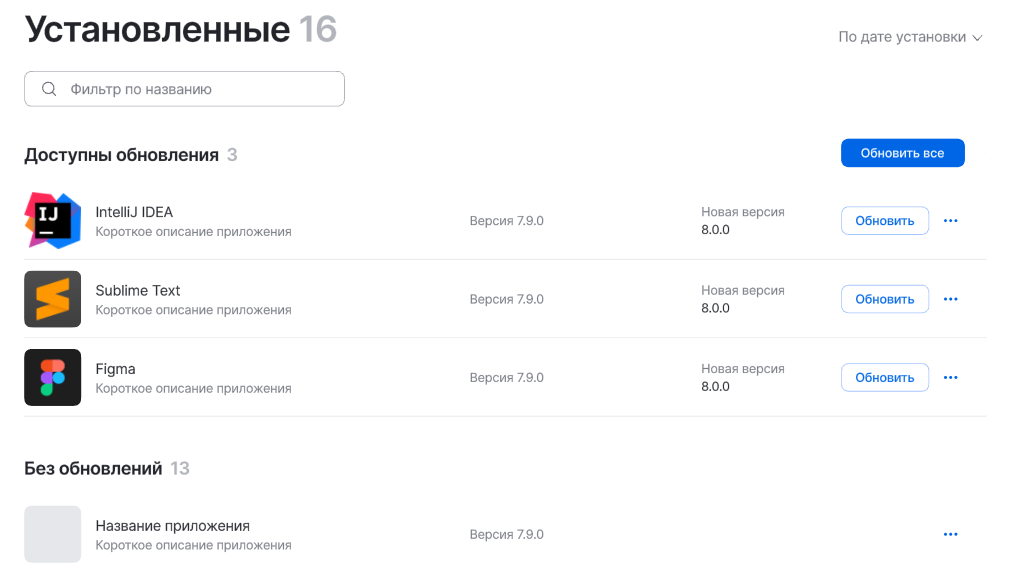Update Sublime Text with its Обновить button
1018x567 pixels.
(884, 299)
